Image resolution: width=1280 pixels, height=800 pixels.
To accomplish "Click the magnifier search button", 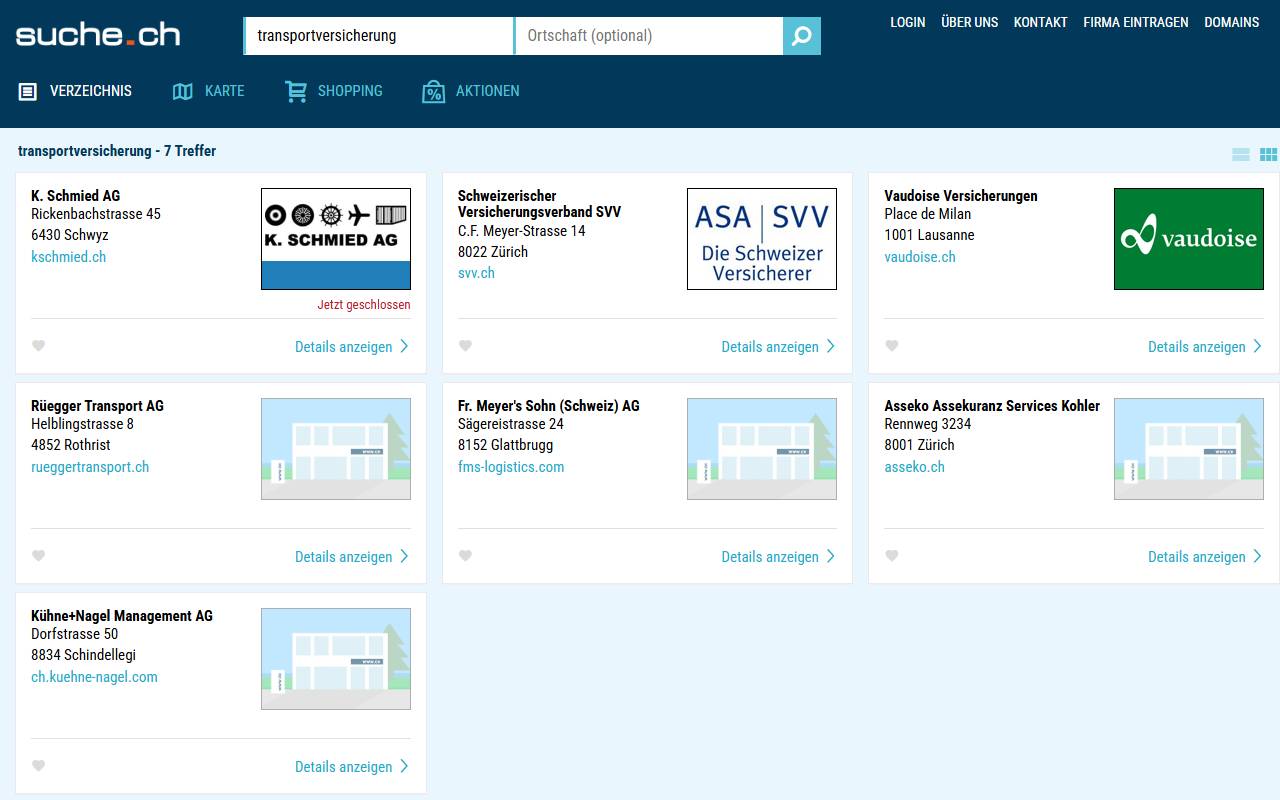I will tap(802, 36).
